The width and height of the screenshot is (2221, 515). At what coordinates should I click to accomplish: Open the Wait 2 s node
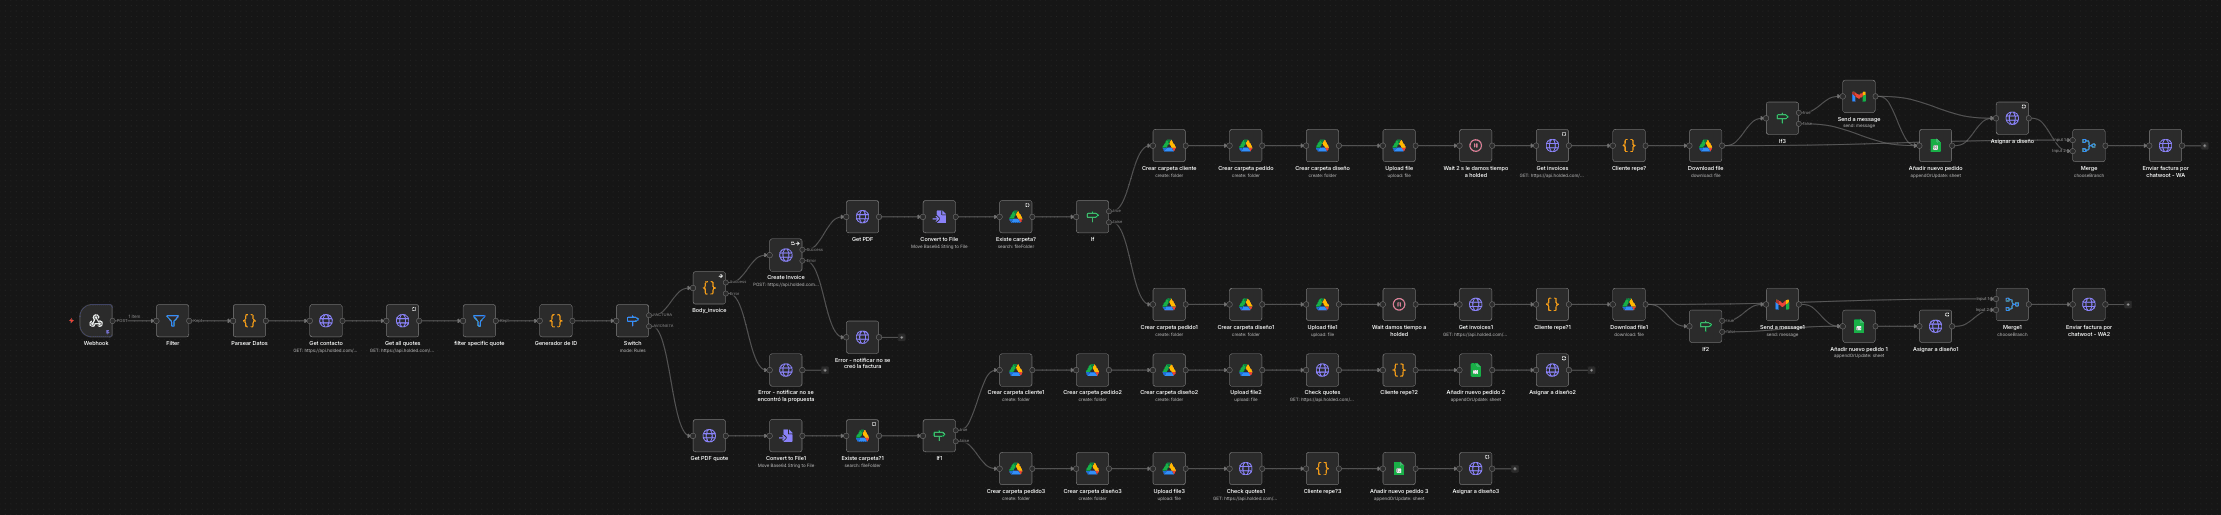point(1475,146)
